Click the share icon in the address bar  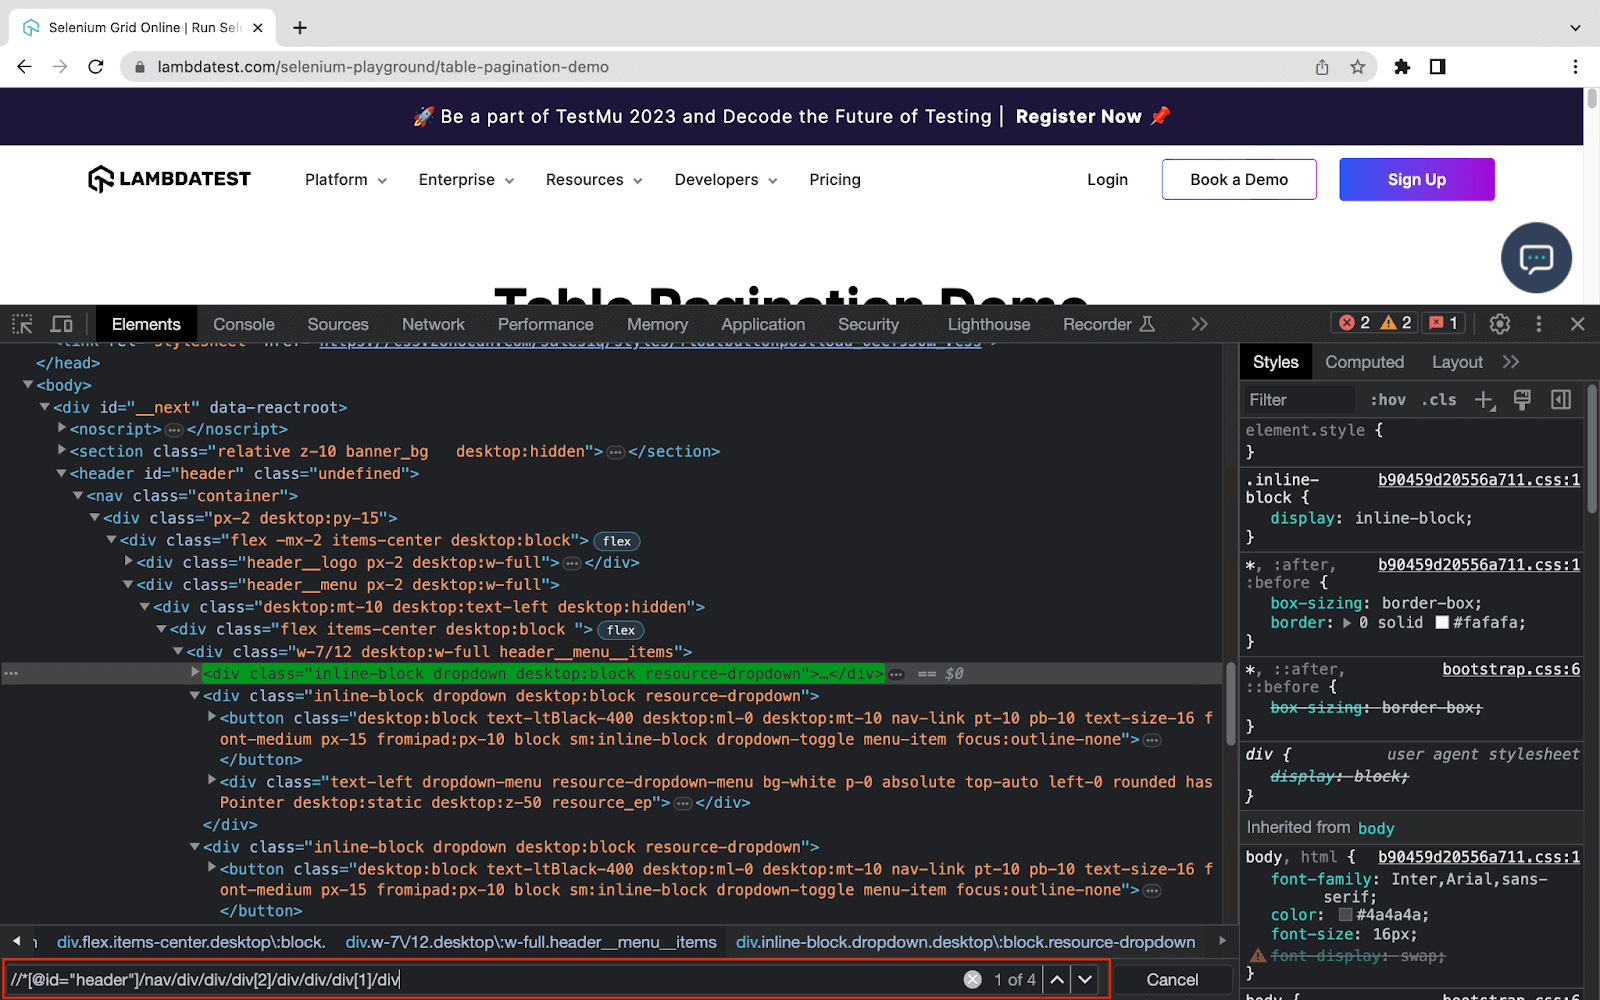coord(1322,67)
